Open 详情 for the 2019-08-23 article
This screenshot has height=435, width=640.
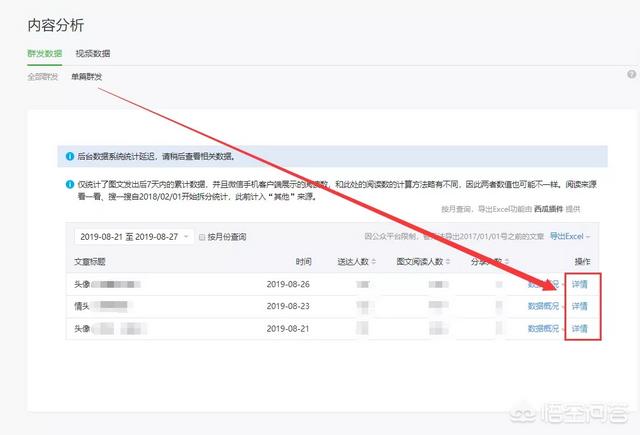[x=579, y=306]
